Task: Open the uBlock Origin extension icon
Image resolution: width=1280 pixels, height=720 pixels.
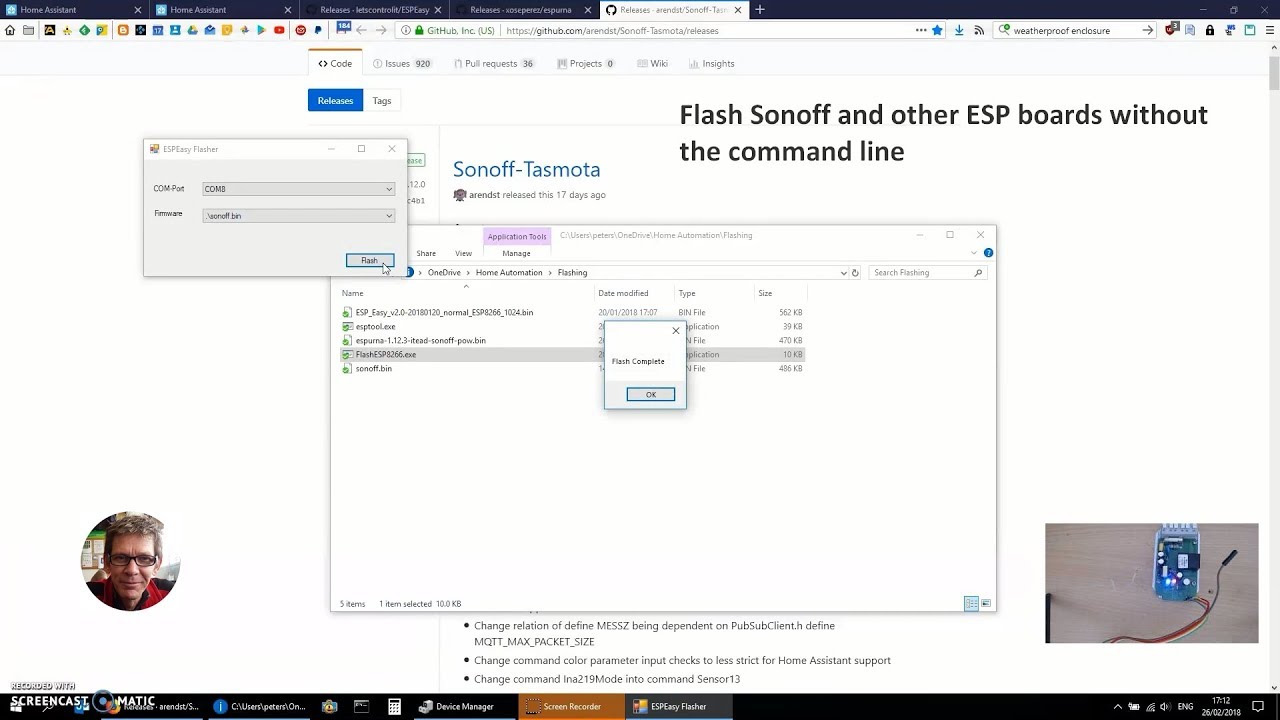Action: [1171, 31]
